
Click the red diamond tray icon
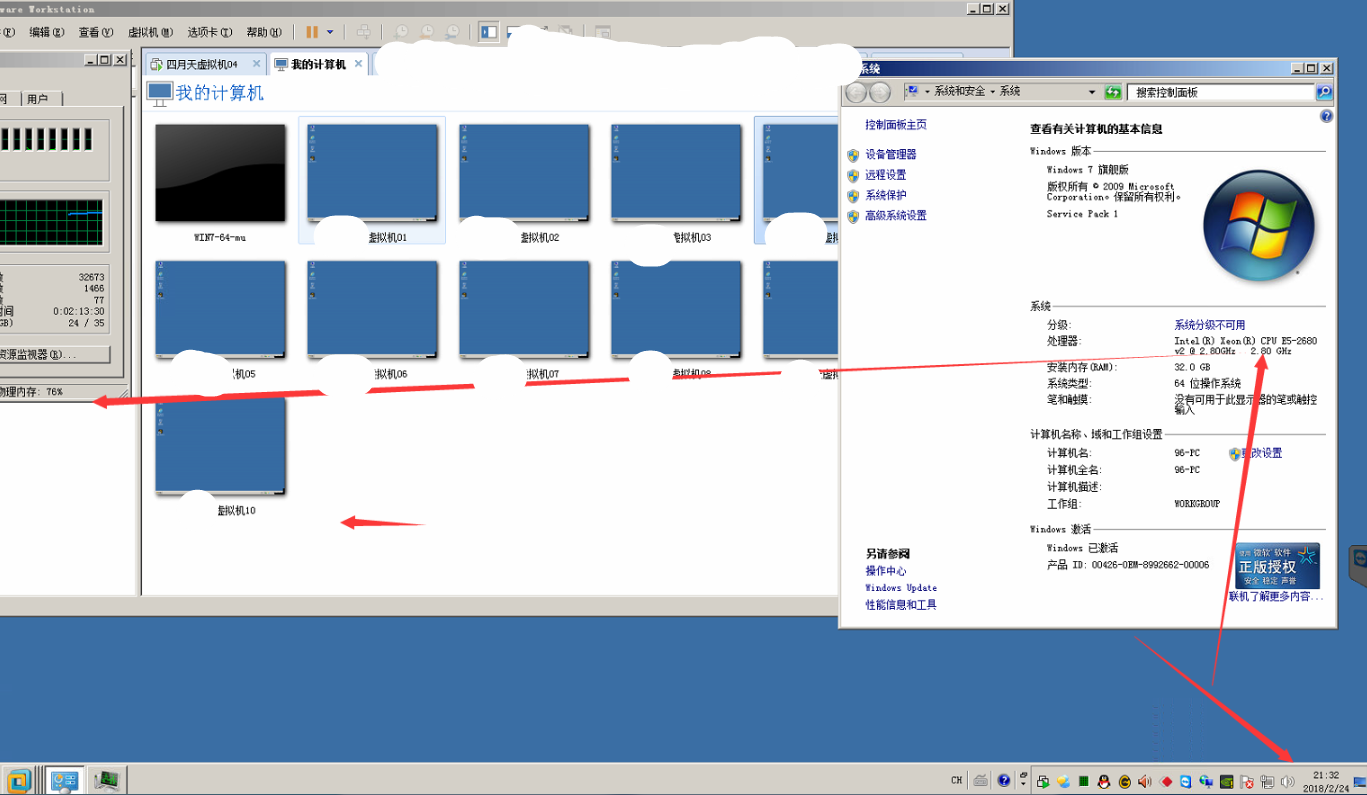pos(1166,782)
